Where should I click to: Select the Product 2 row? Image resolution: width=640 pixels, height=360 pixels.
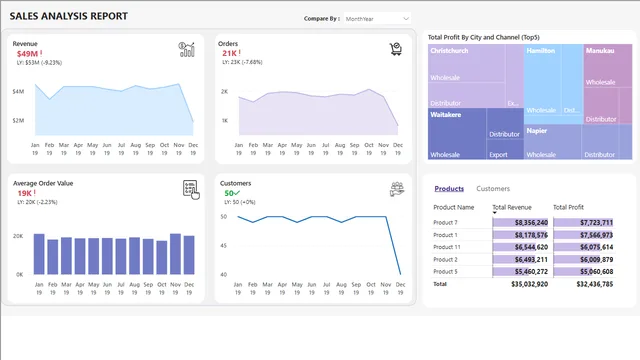point(523,259)
